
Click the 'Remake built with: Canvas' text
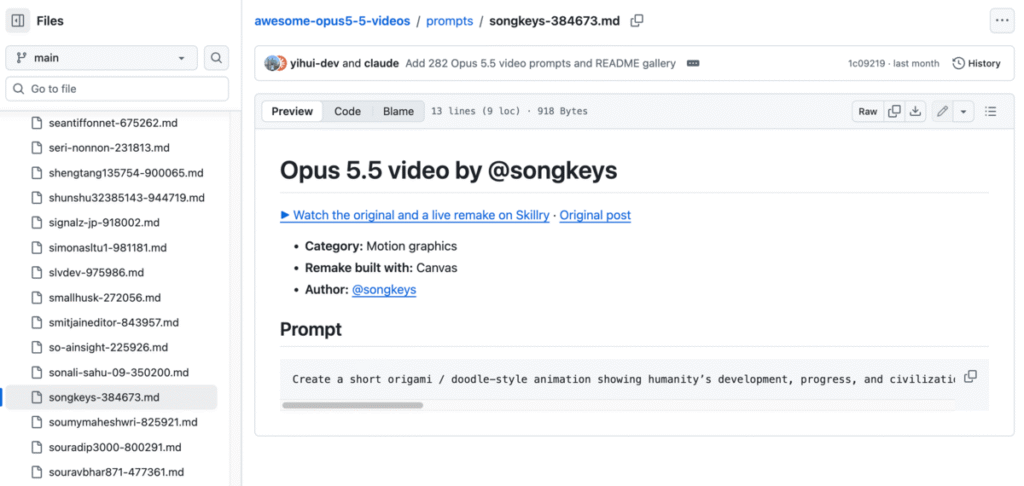click(x=381, y=268)
